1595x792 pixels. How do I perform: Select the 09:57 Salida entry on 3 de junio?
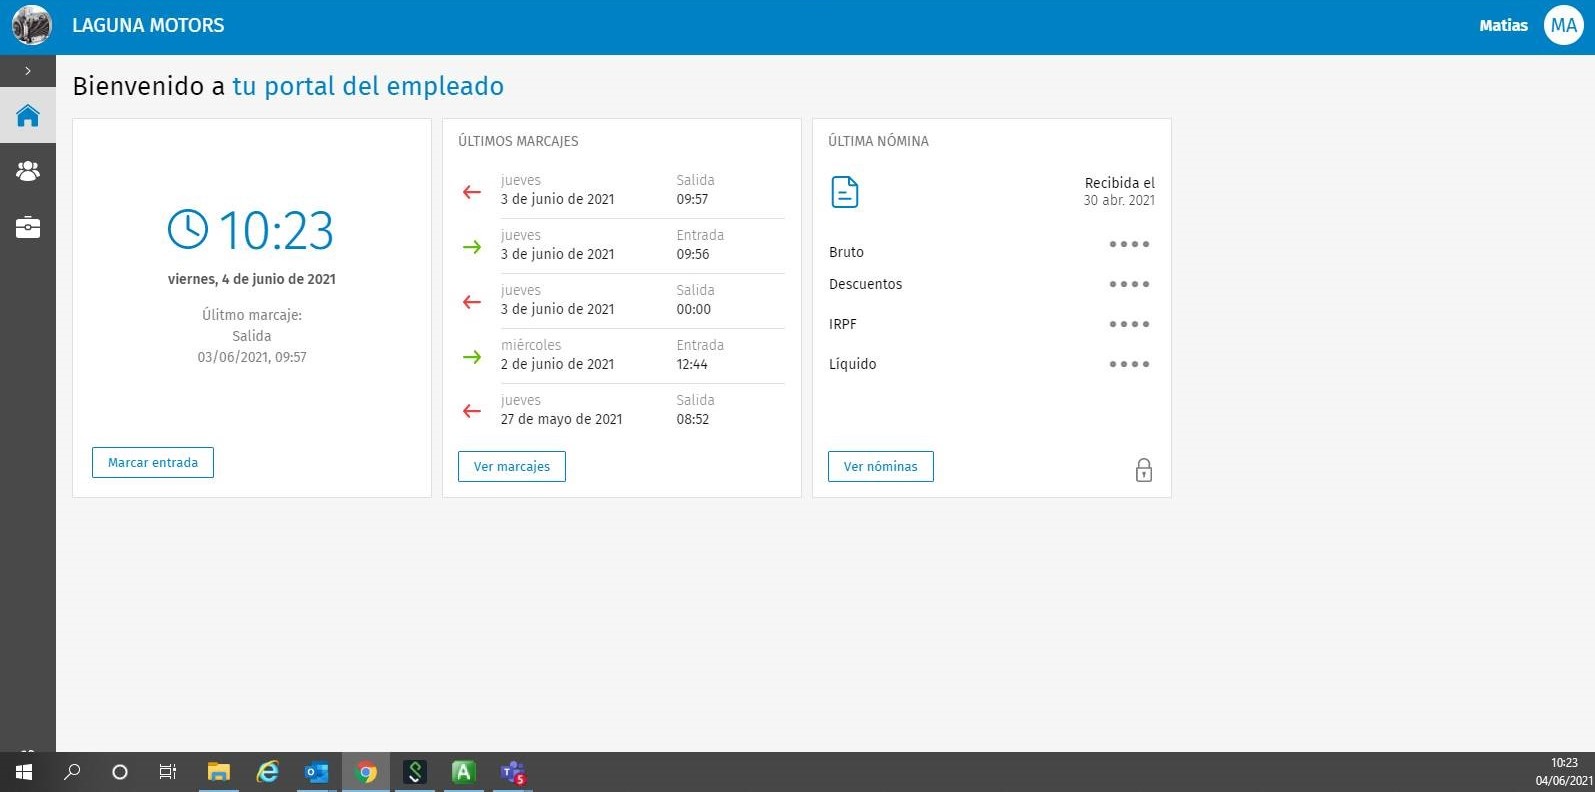620,190
